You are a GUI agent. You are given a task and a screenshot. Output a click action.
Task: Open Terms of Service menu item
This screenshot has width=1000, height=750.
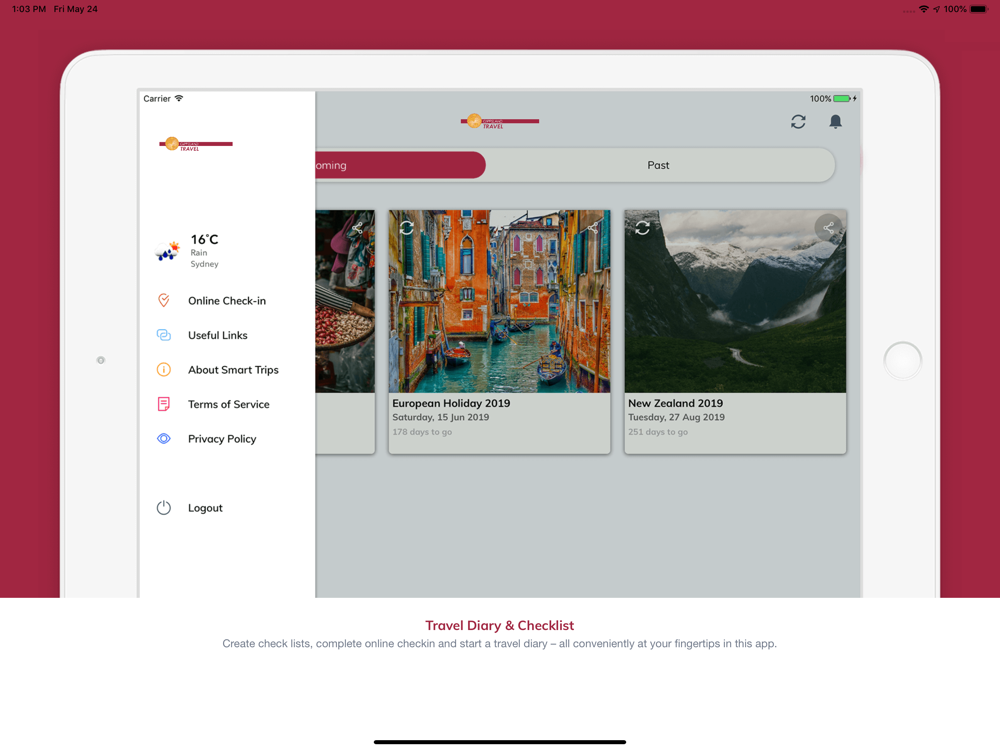tap(226, 404)
